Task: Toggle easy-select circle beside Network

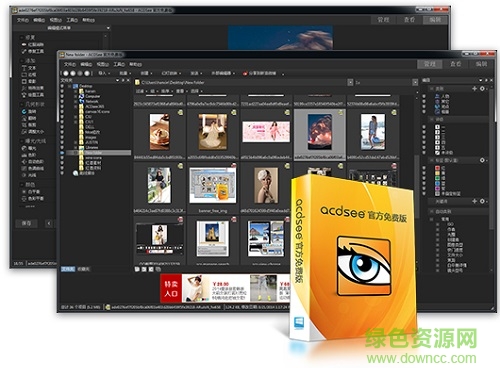Action: coord(62,101)
